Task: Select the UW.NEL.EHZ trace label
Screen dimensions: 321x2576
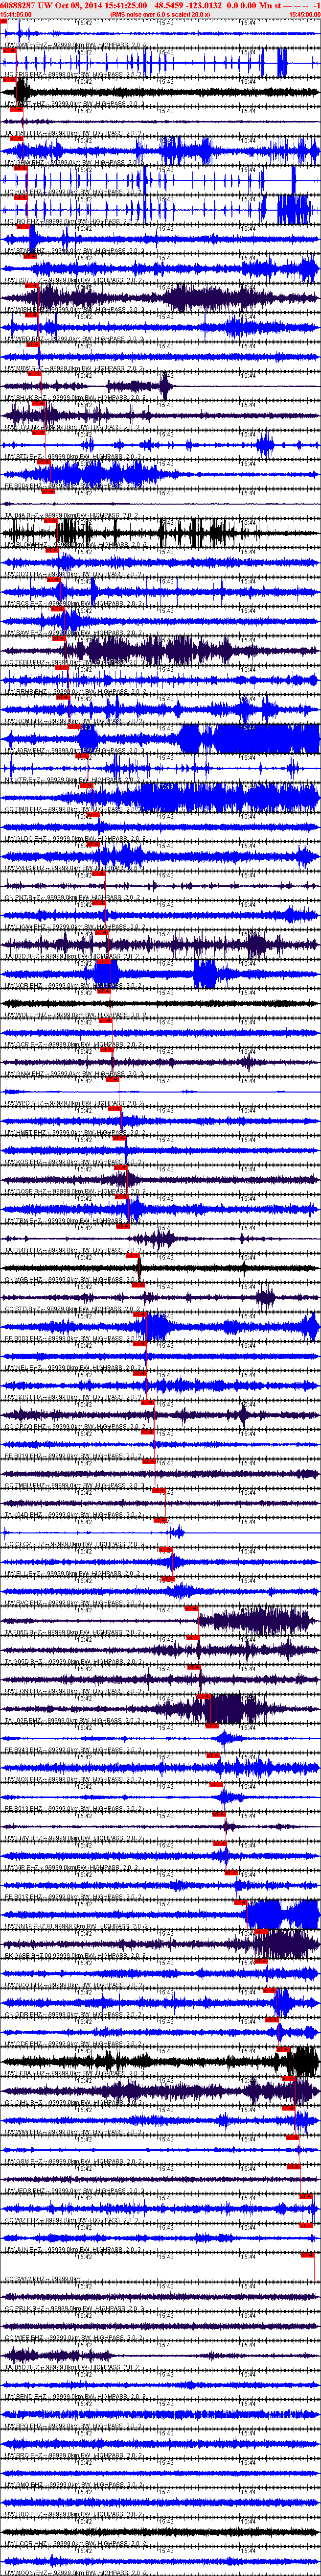Action: point(75,1366)
